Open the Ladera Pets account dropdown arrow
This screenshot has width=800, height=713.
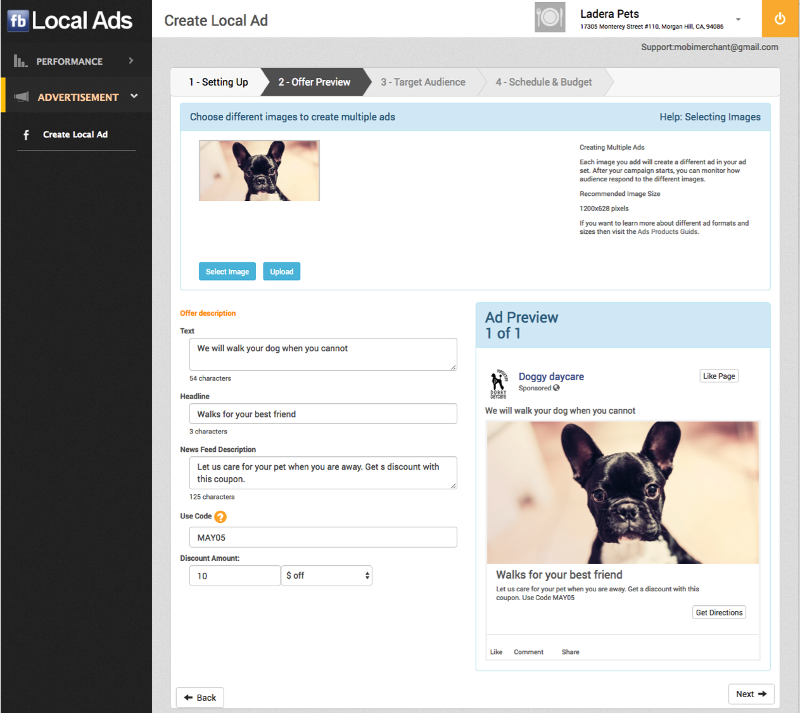coord(738,20)
